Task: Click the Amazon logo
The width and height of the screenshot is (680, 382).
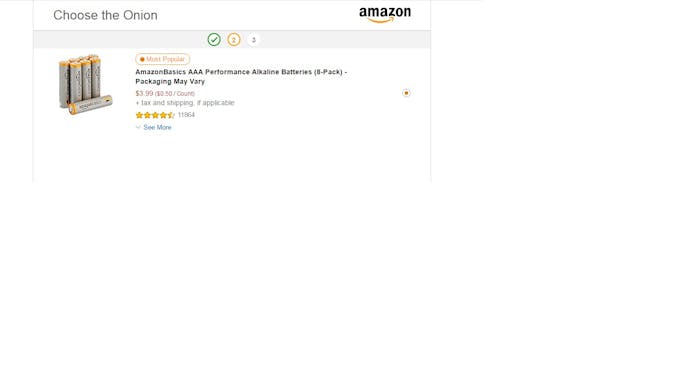Action: click(x=385, y=15)
